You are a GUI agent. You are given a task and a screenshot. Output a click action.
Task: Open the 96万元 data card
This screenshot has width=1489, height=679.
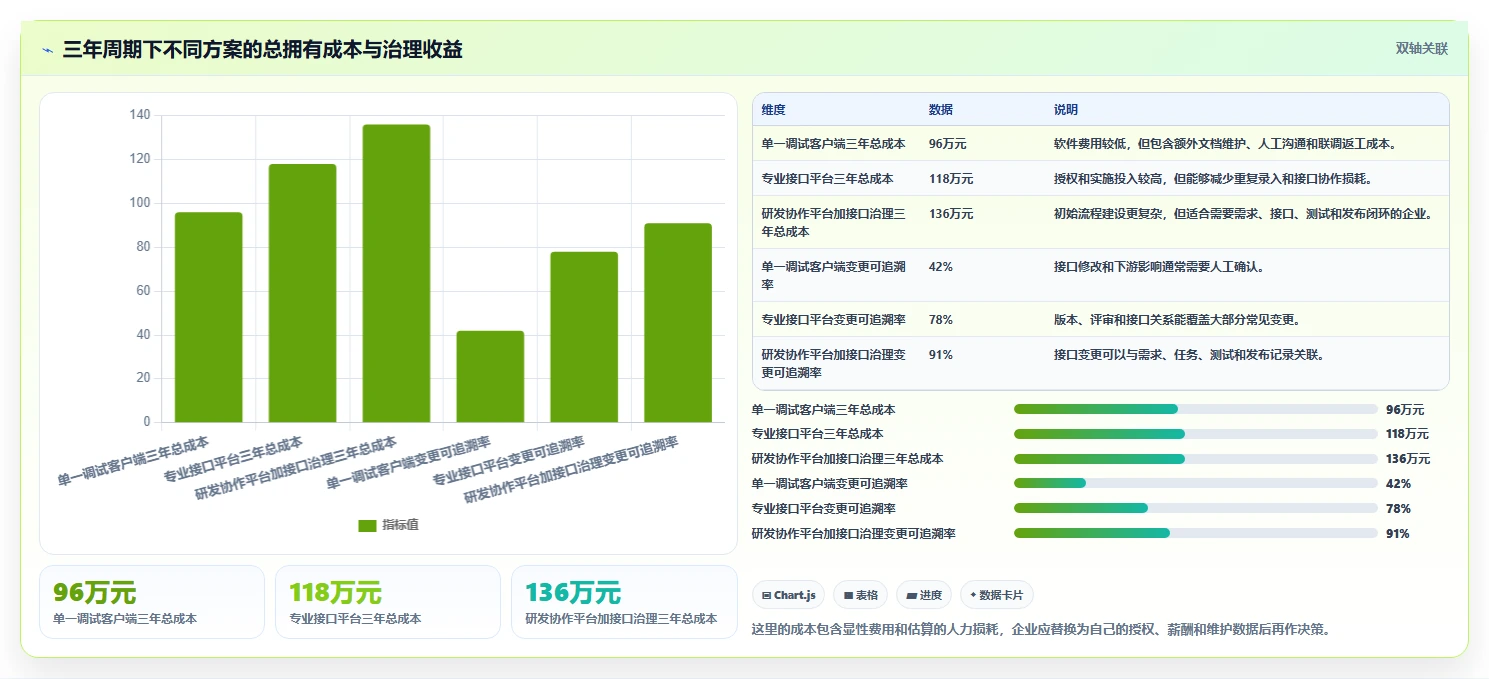[152, 602]
